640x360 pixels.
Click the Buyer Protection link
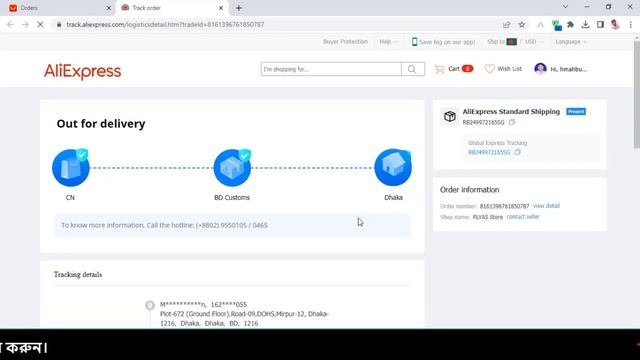(x=345, y=42)
